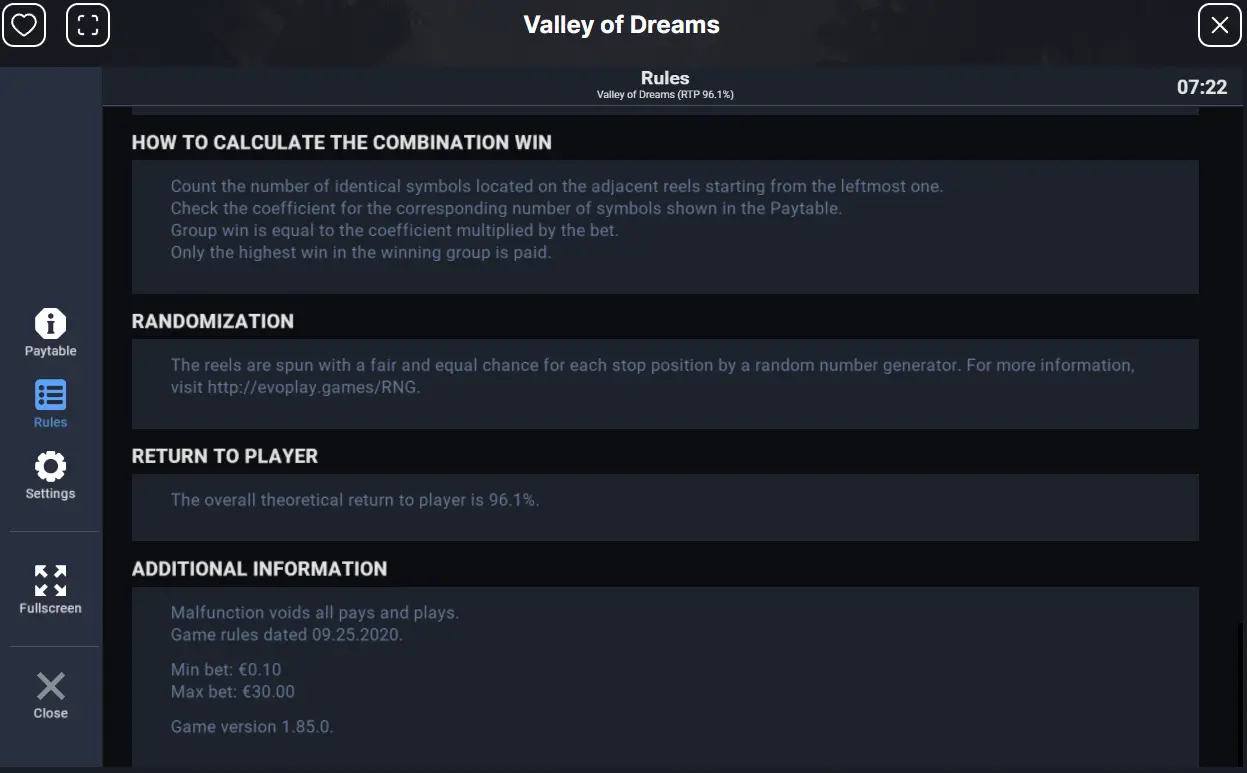This screenshot has width=1247, height=773.
Task: Select the Rules list icon
Action: coord(50,394)
